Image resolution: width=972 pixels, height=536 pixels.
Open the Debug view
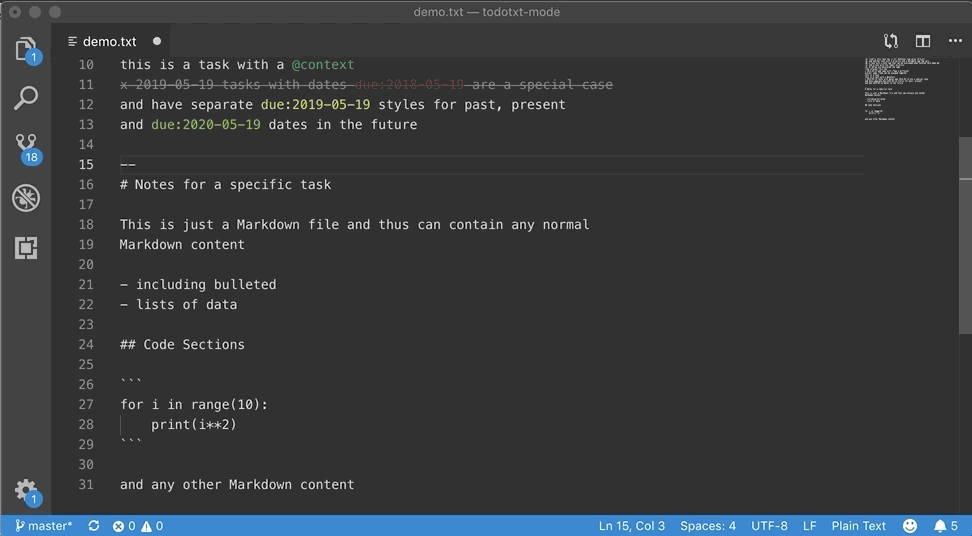[25, 198]
